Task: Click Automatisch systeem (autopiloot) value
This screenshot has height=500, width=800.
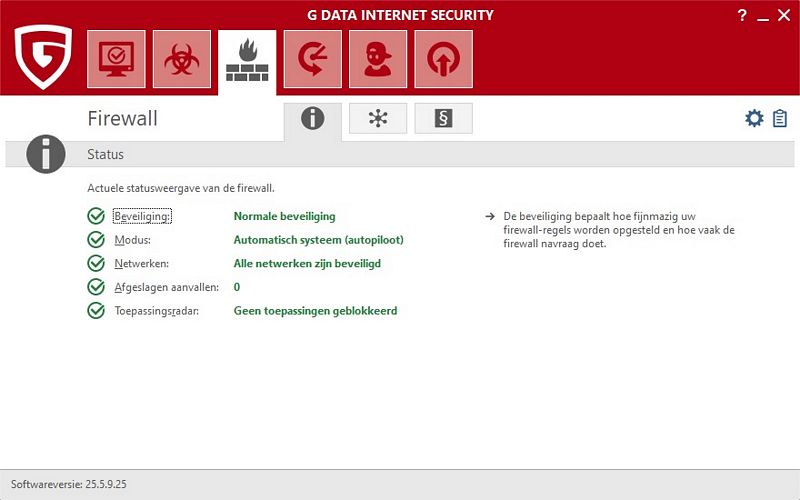Action: (318, 240)
